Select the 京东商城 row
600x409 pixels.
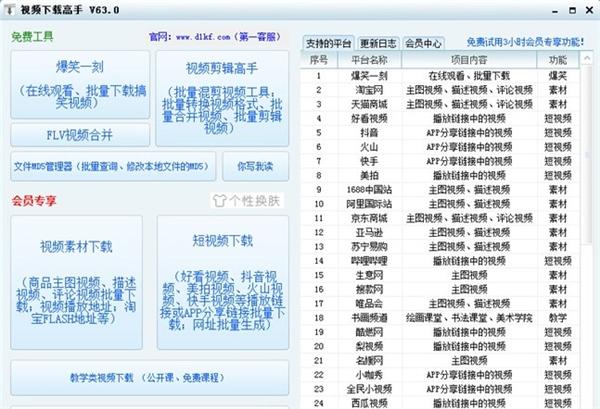440,218
